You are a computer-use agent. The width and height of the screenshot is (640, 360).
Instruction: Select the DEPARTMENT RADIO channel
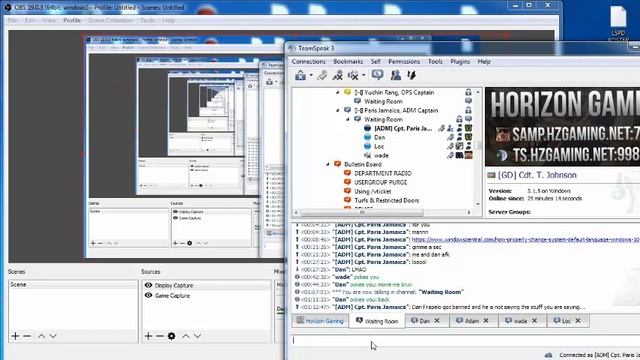click(x=382, y=173)
